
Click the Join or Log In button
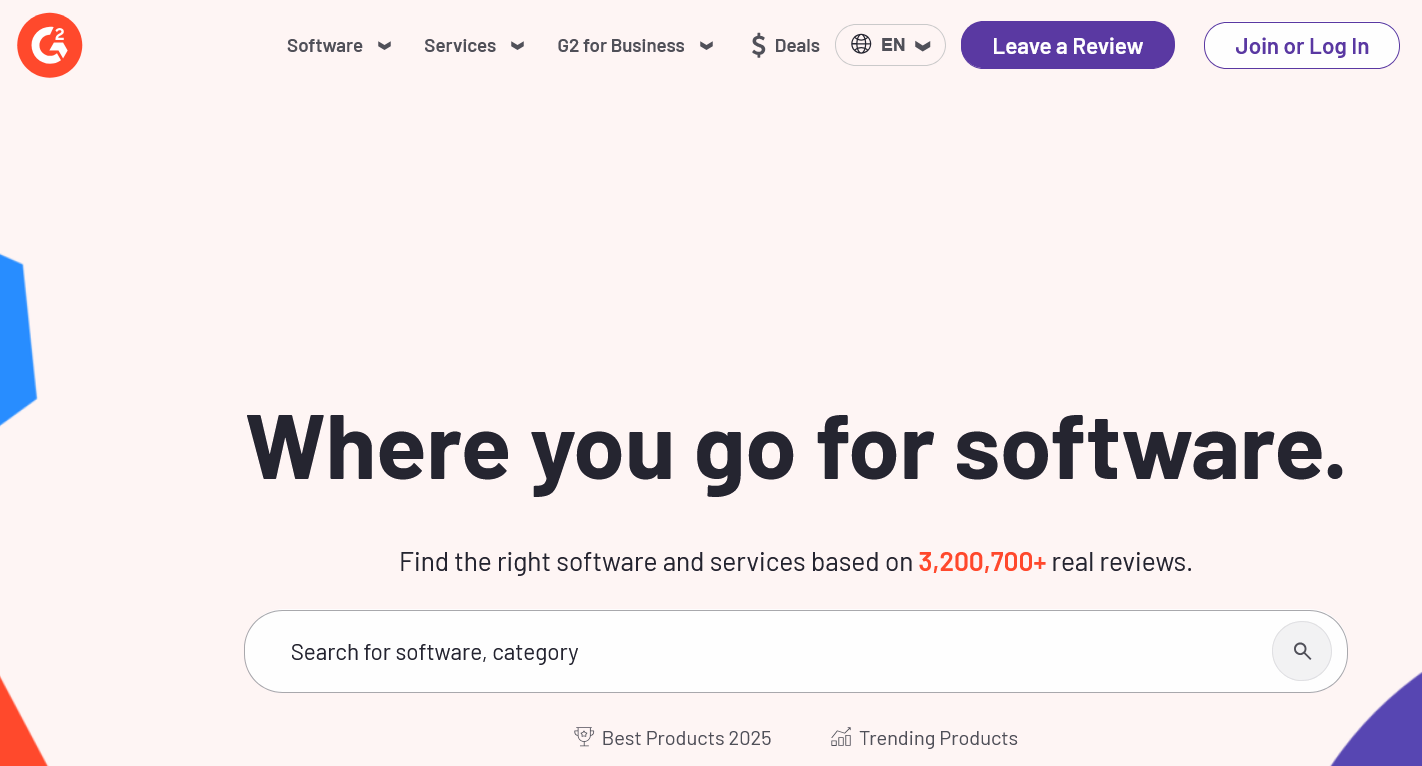1302,46
